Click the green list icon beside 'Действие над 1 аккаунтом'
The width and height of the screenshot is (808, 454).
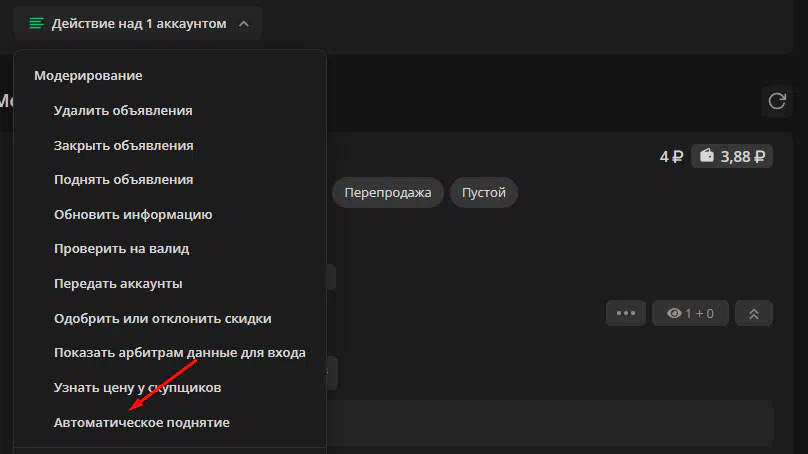[36, 23]
